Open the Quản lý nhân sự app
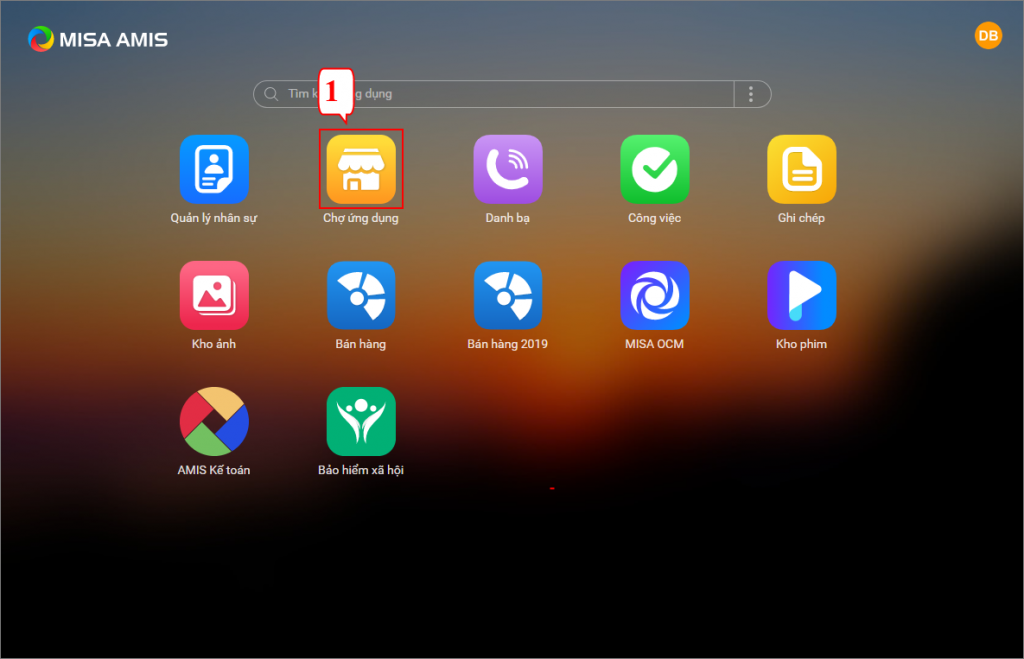This screenshot has width=1024, height=659. (x=214, y=169)
